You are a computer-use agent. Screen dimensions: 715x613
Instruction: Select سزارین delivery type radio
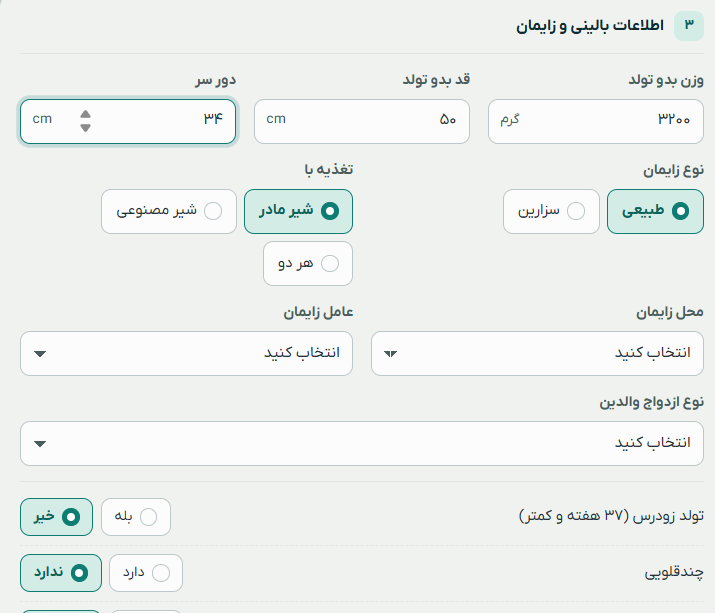[x=551, y=211]
